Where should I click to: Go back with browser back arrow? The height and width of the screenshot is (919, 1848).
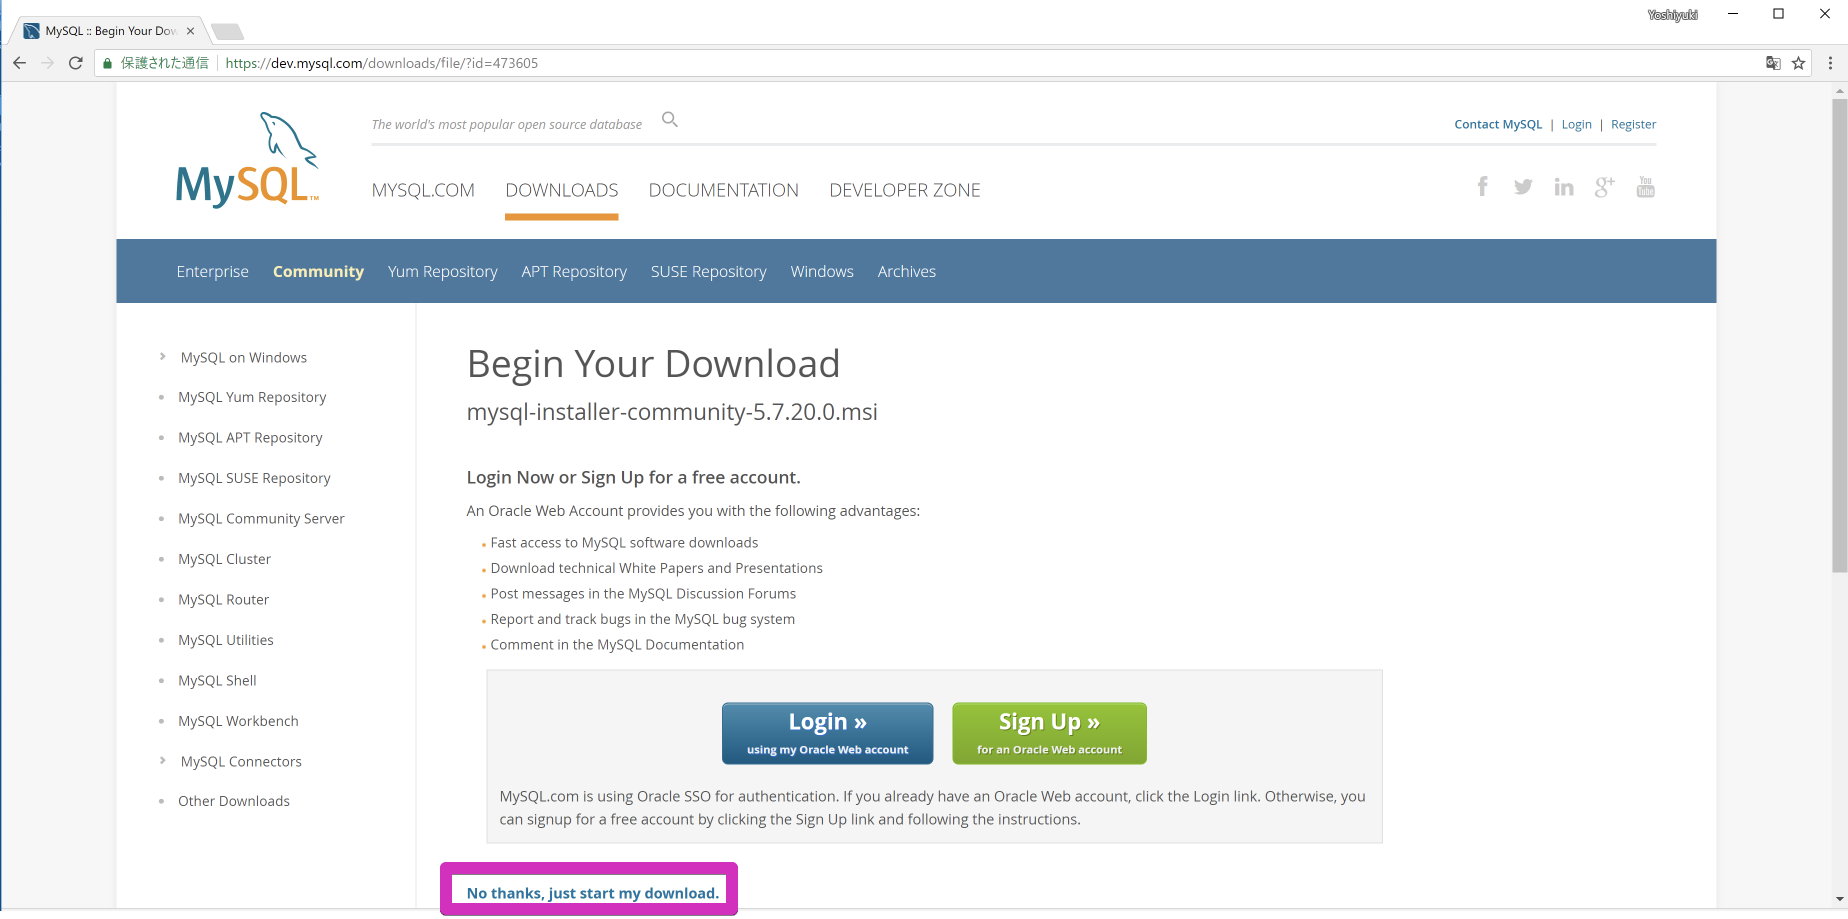pyautogui.click(x=19, y=63)
